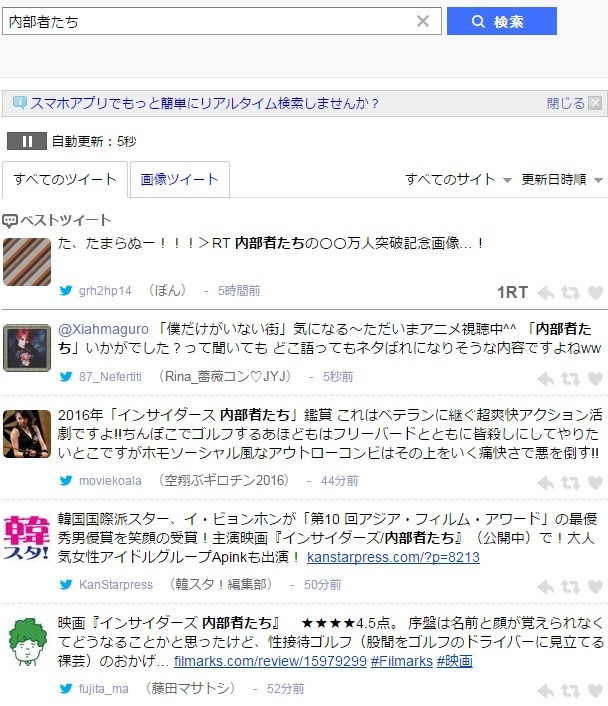The image size is (608, 706).
Task: Like fujita_ma's tweet
Action: coord(595,691)
